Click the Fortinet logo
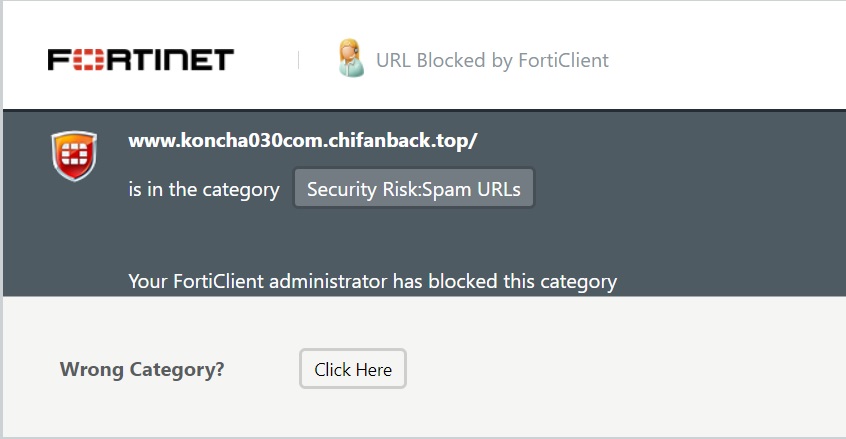The height and width of the screenshot is (439, 846). click(x=140, y=60)
